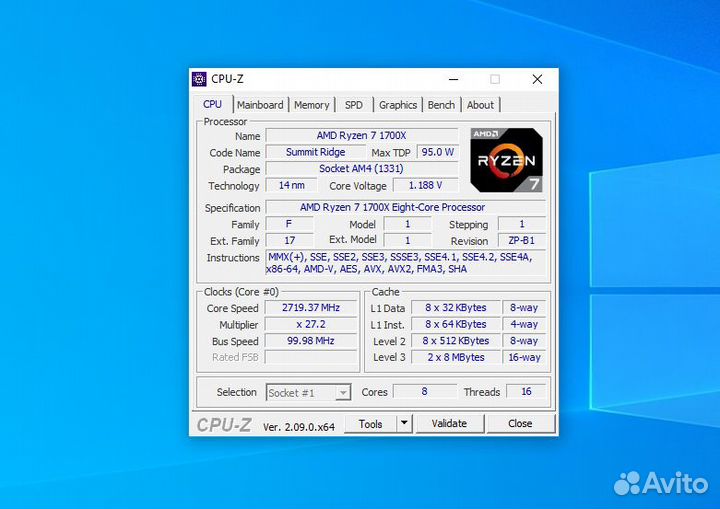Screen dimensions: 720x509
Task: Click the Level 3 value 2 x 8 MBytes
Action: pos(456,357)
